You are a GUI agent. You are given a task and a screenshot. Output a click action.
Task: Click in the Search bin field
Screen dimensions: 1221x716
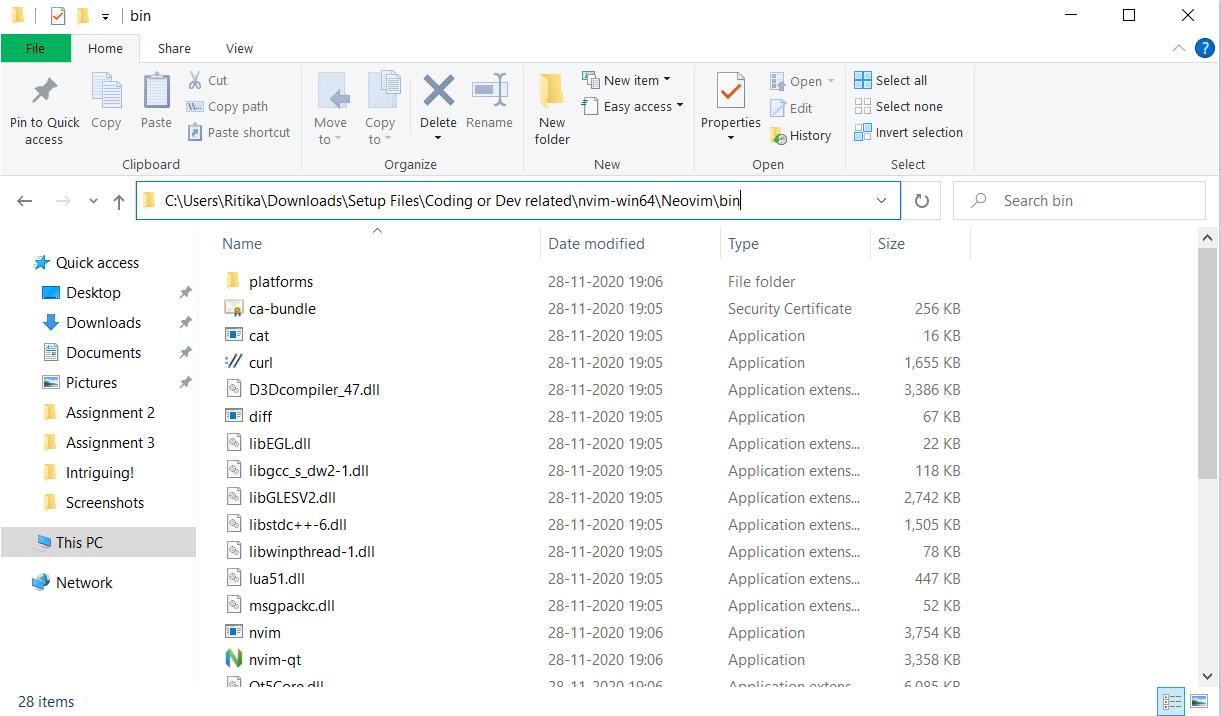click(1079, 201)
